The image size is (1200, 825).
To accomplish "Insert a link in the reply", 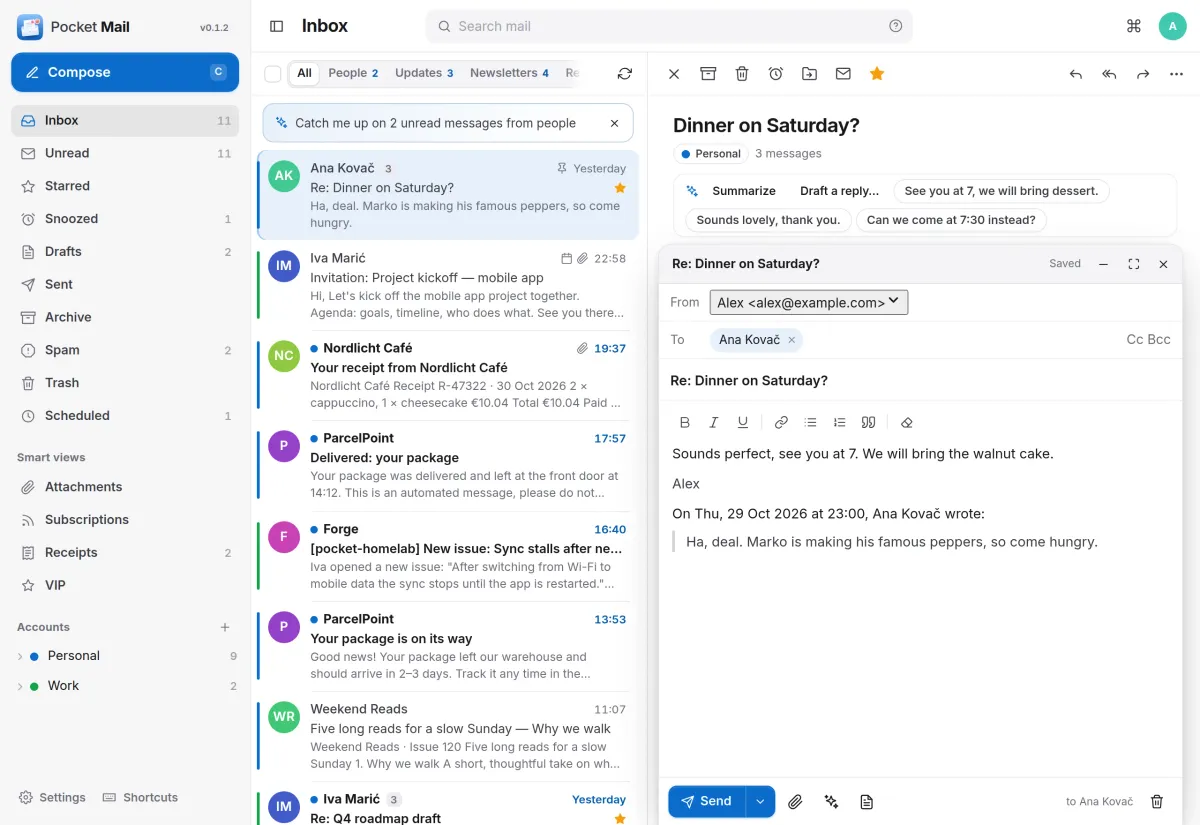I will (782, 422).
